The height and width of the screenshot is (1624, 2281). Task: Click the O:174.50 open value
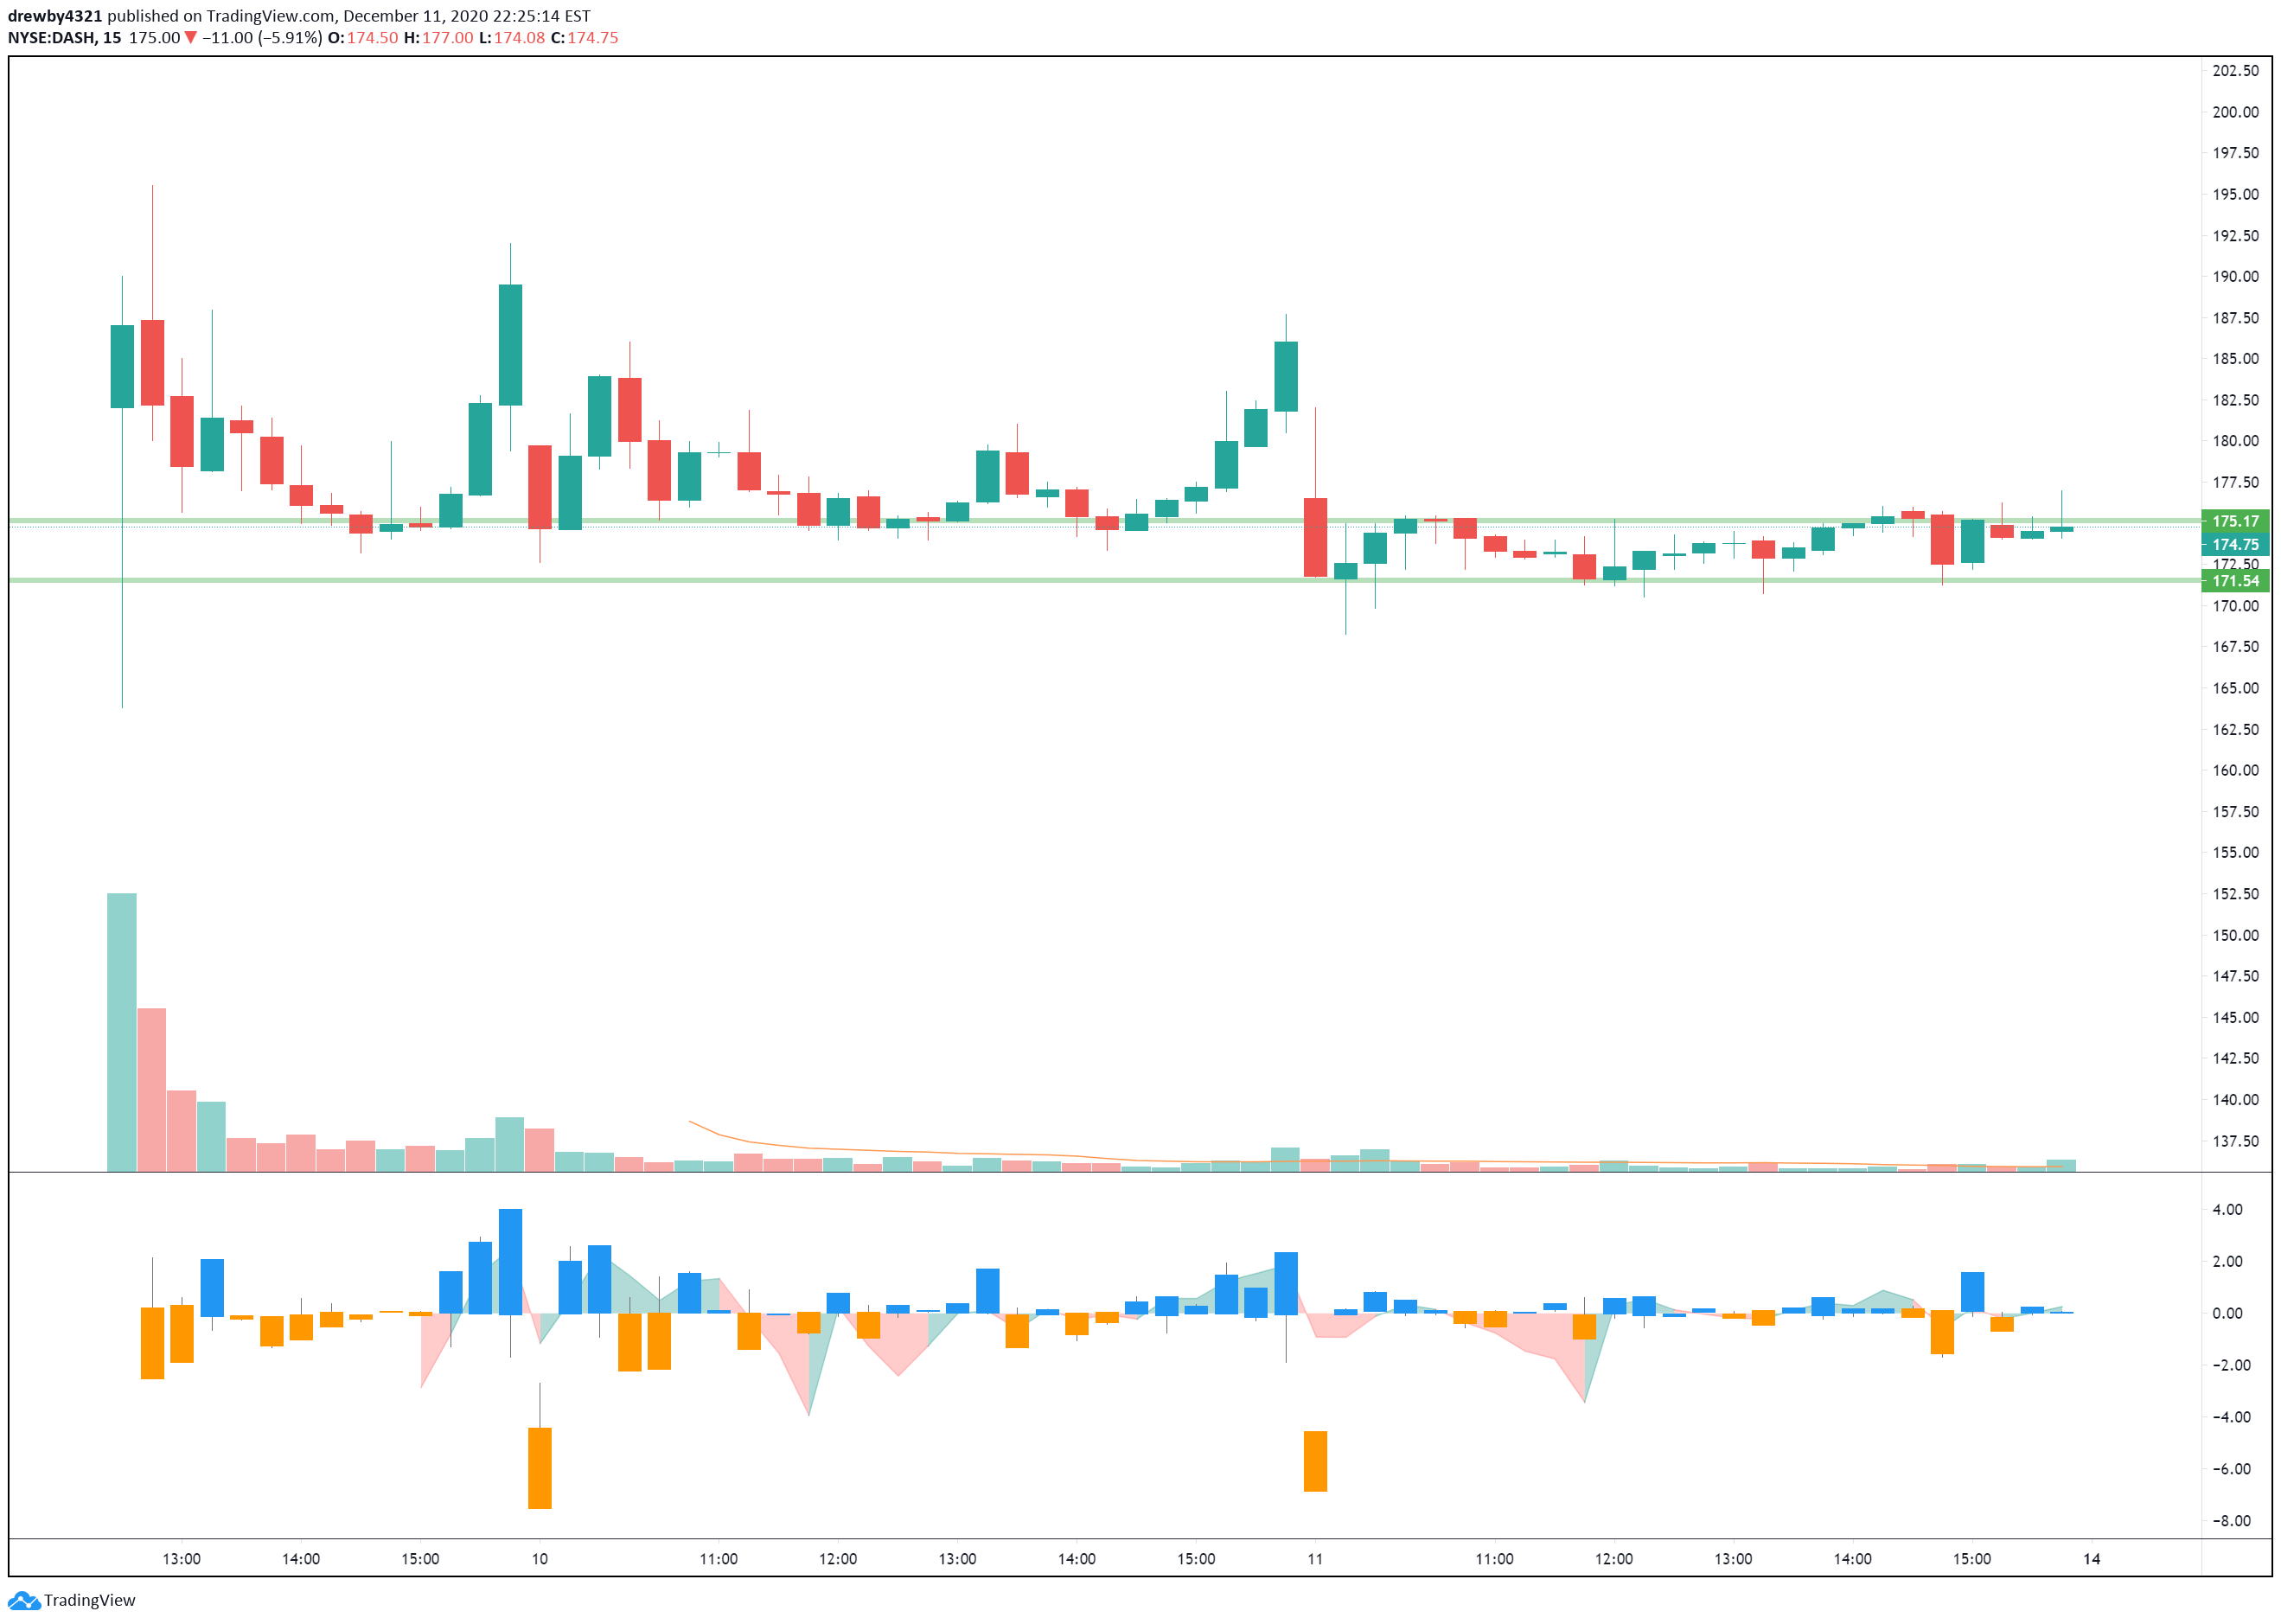point(363,38)
